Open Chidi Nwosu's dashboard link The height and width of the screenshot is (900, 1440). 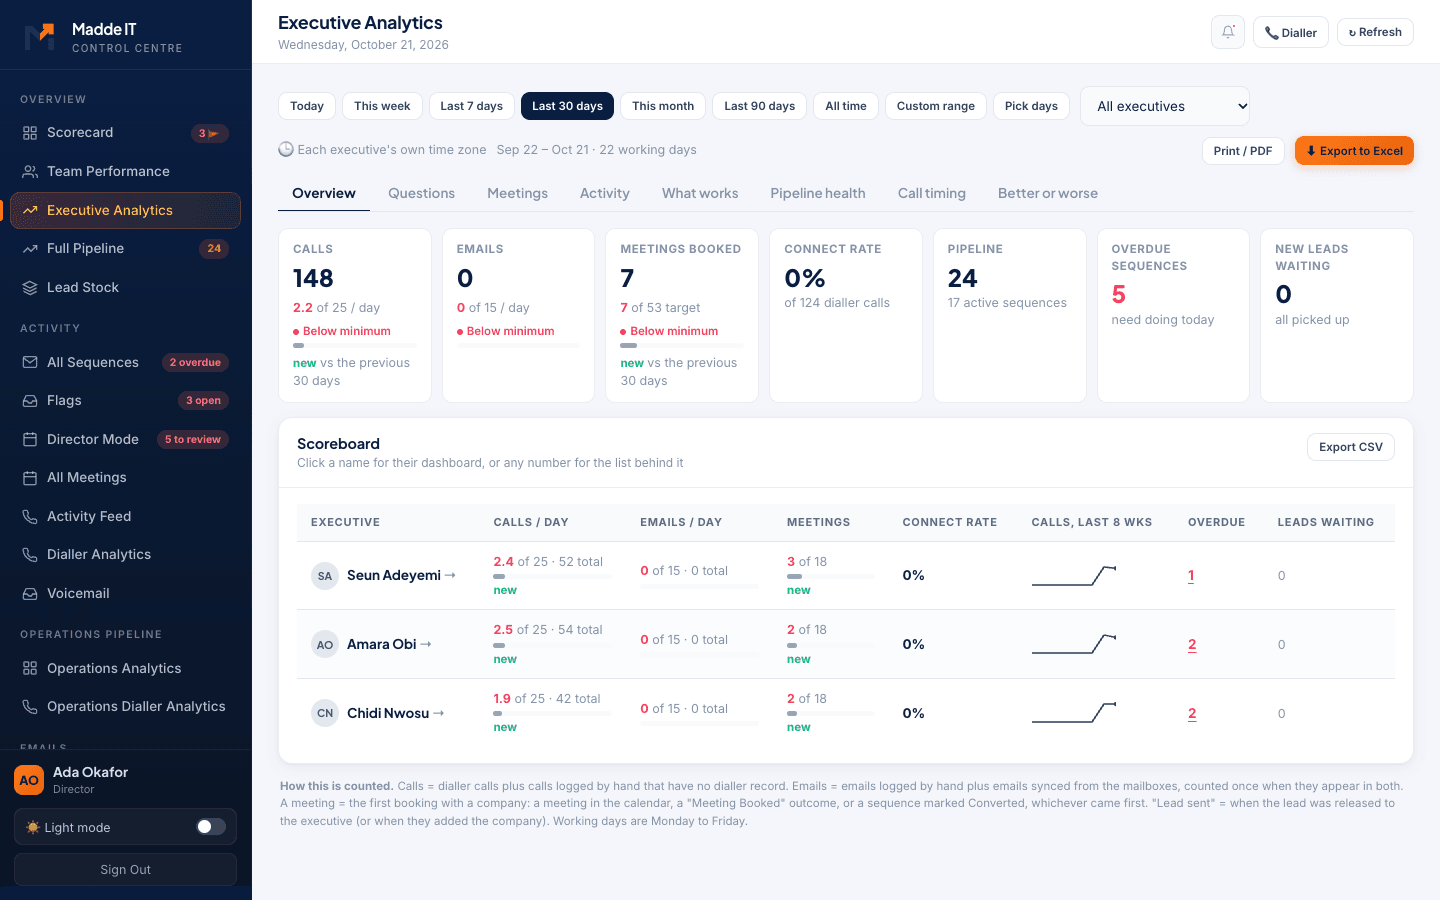[x=395, y=713]
